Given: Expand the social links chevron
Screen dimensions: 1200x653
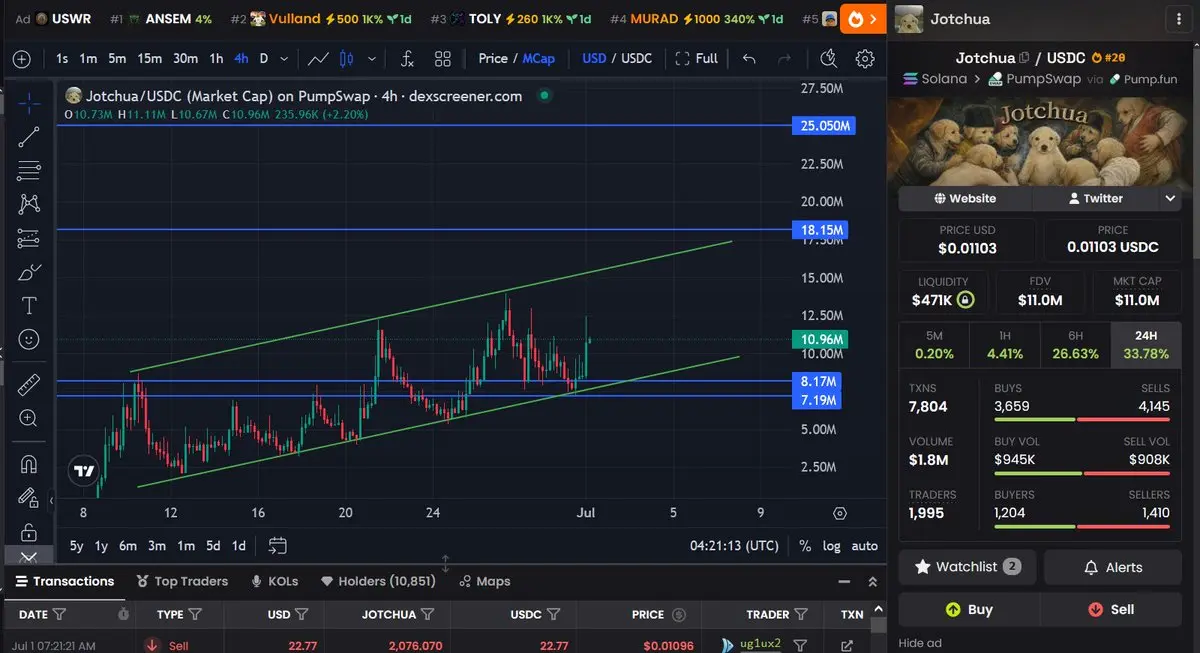Looking at the screenshot, I should [x=1170, y=198].
